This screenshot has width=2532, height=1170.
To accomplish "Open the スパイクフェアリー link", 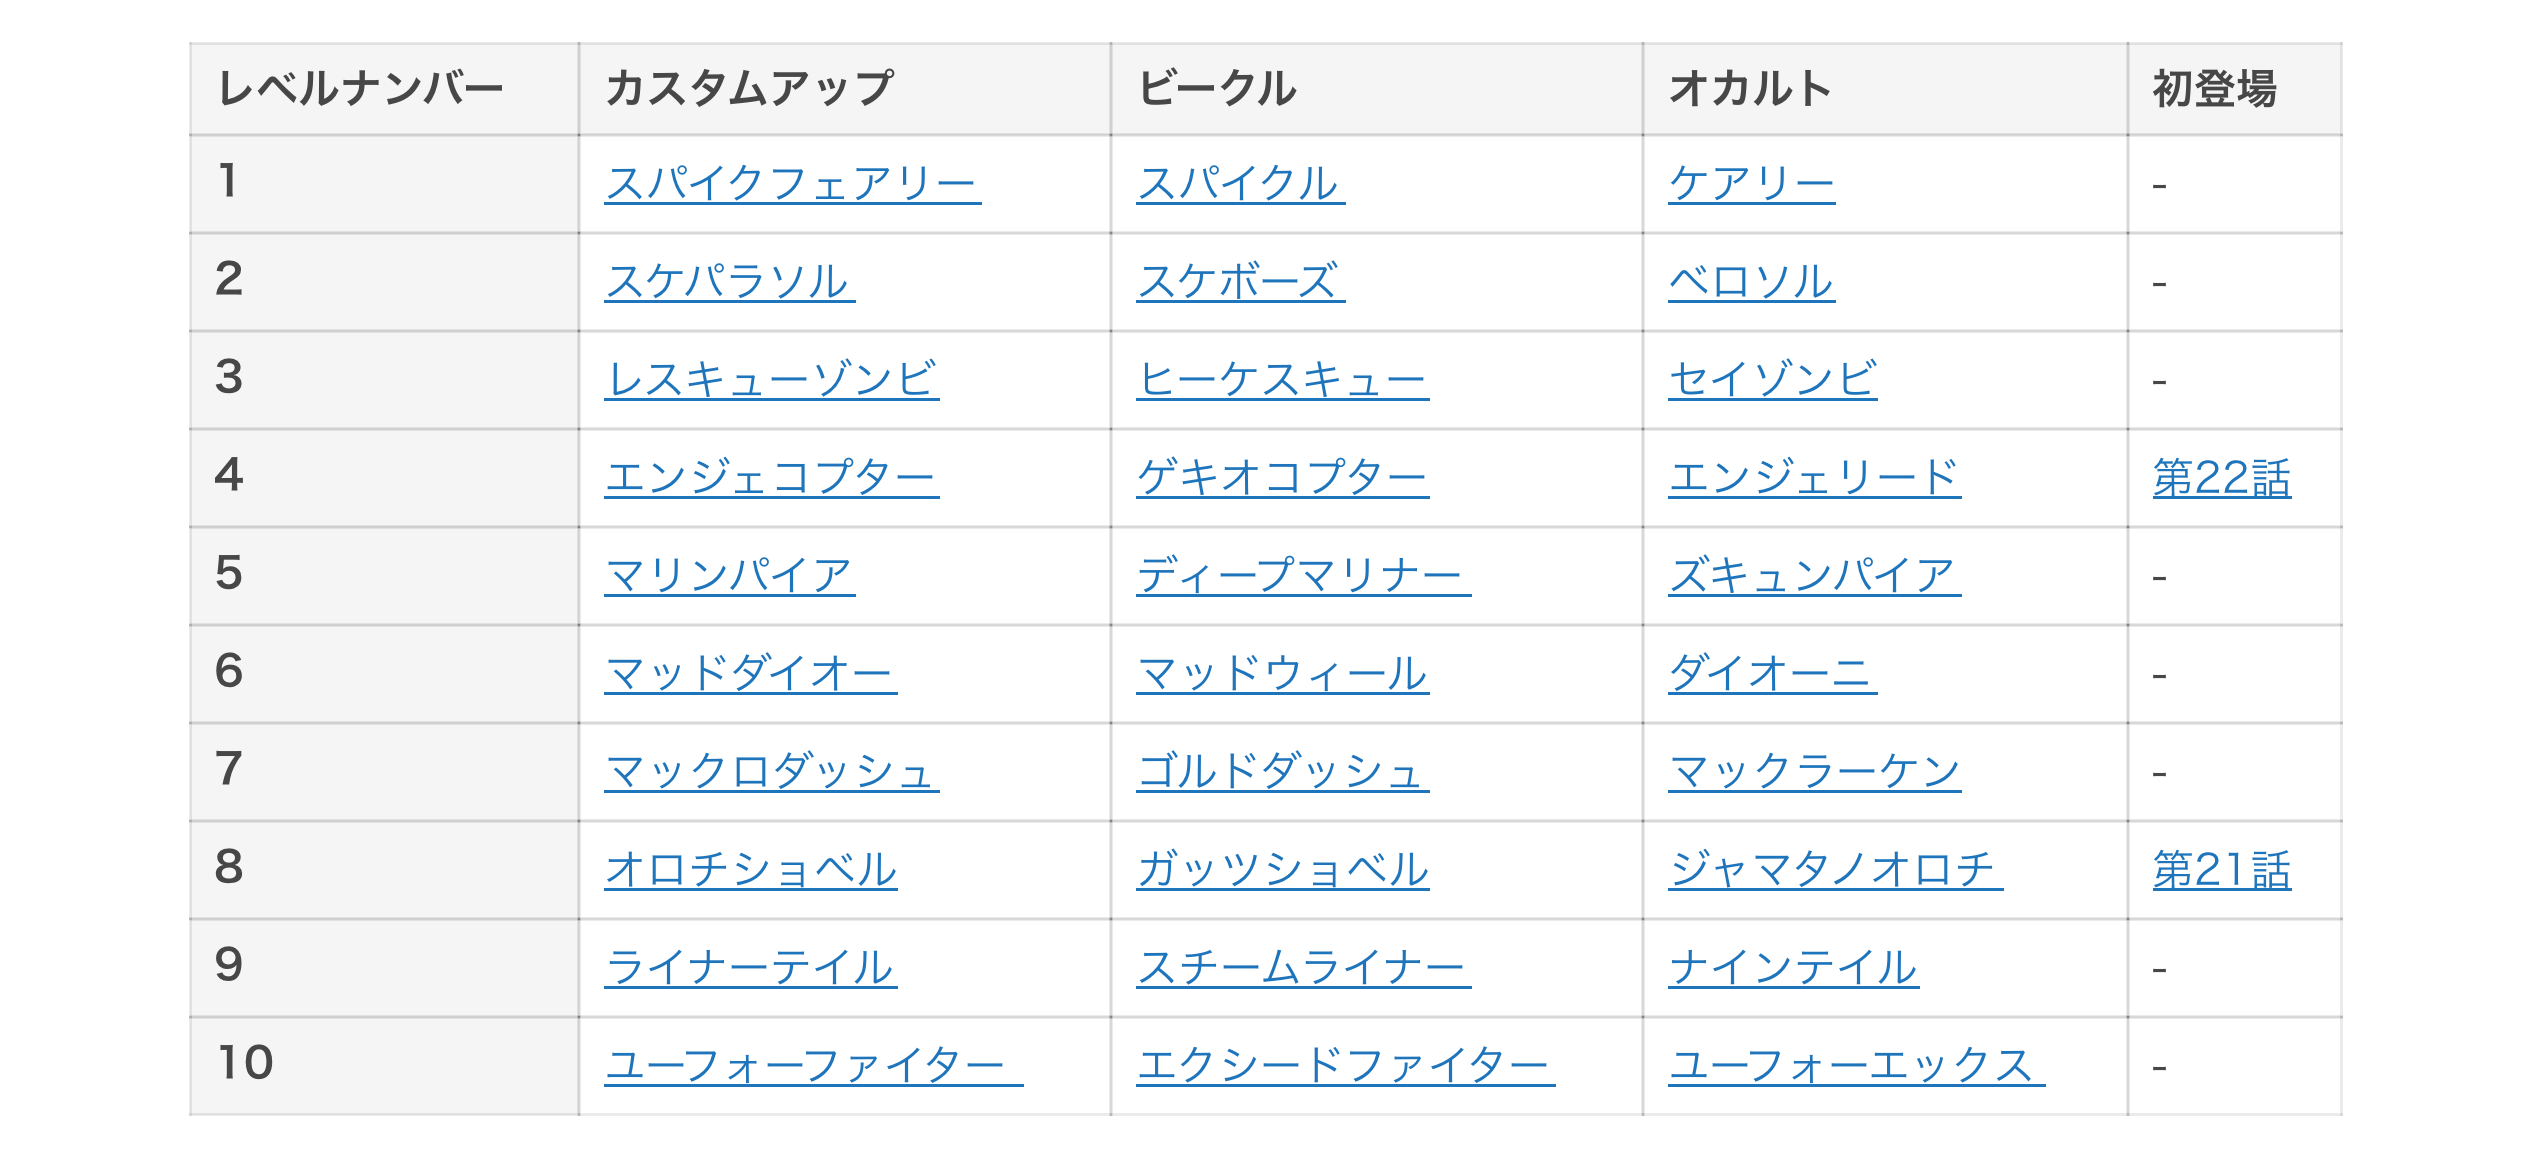I will pos(791,184).
